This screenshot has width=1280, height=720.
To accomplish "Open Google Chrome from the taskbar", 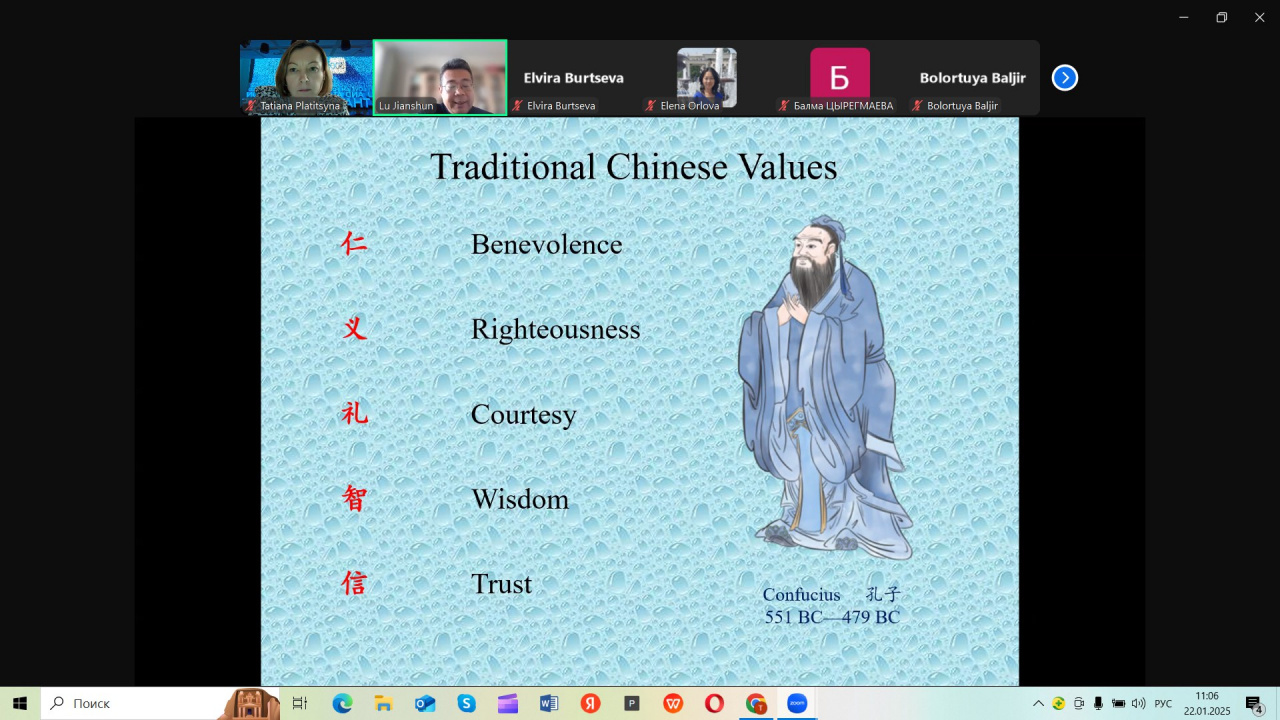I will [x=756, y=703].
